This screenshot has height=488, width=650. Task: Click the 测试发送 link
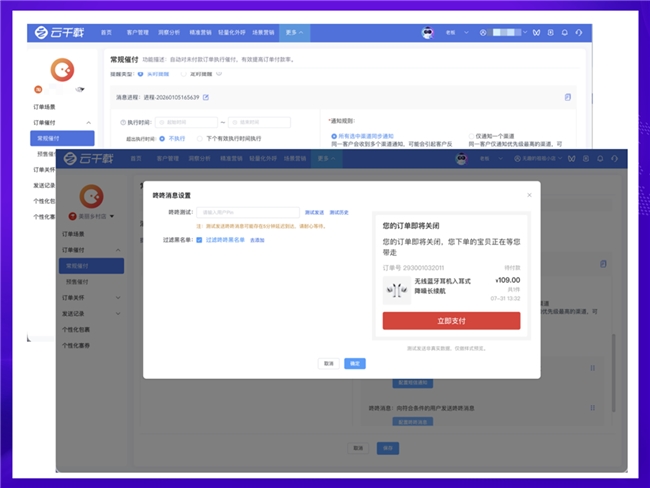(x=314, y=212)
